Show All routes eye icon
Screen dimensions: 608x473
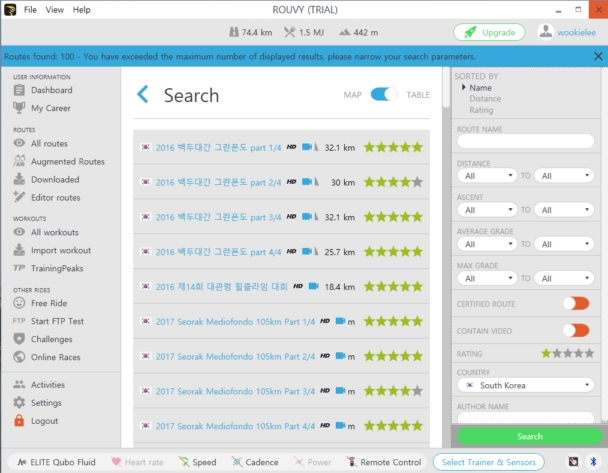pos(19,143)
